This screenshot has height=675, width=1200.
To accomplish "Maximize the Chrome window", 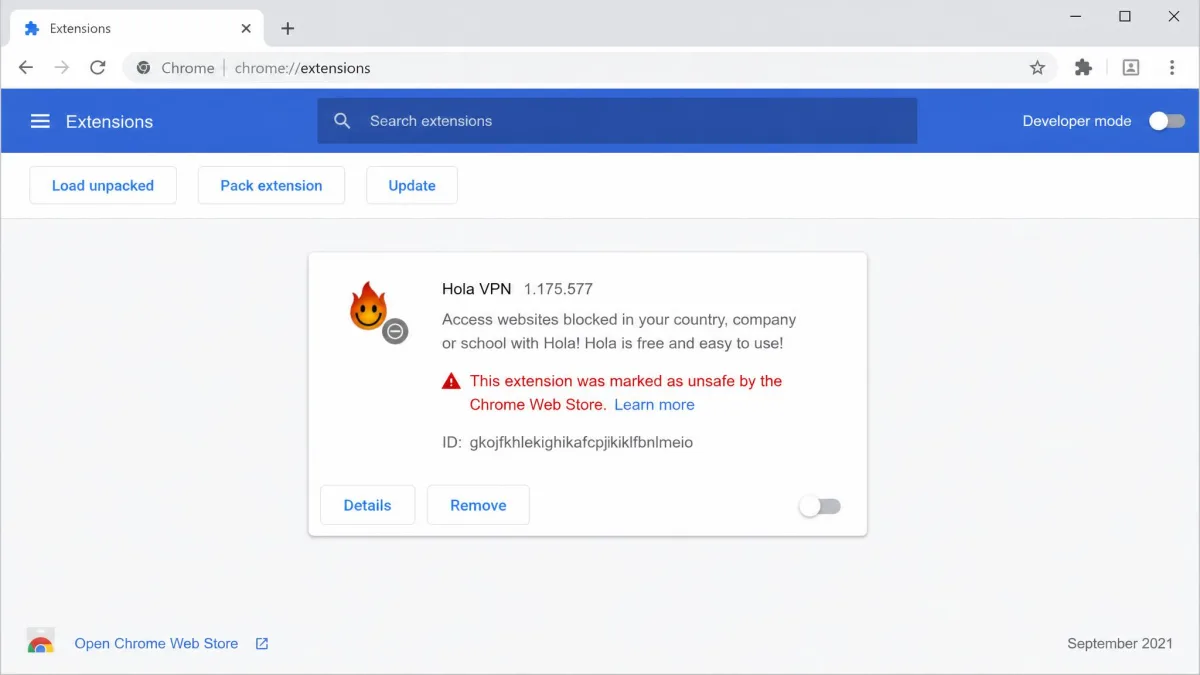I will tap(1125, 16).
